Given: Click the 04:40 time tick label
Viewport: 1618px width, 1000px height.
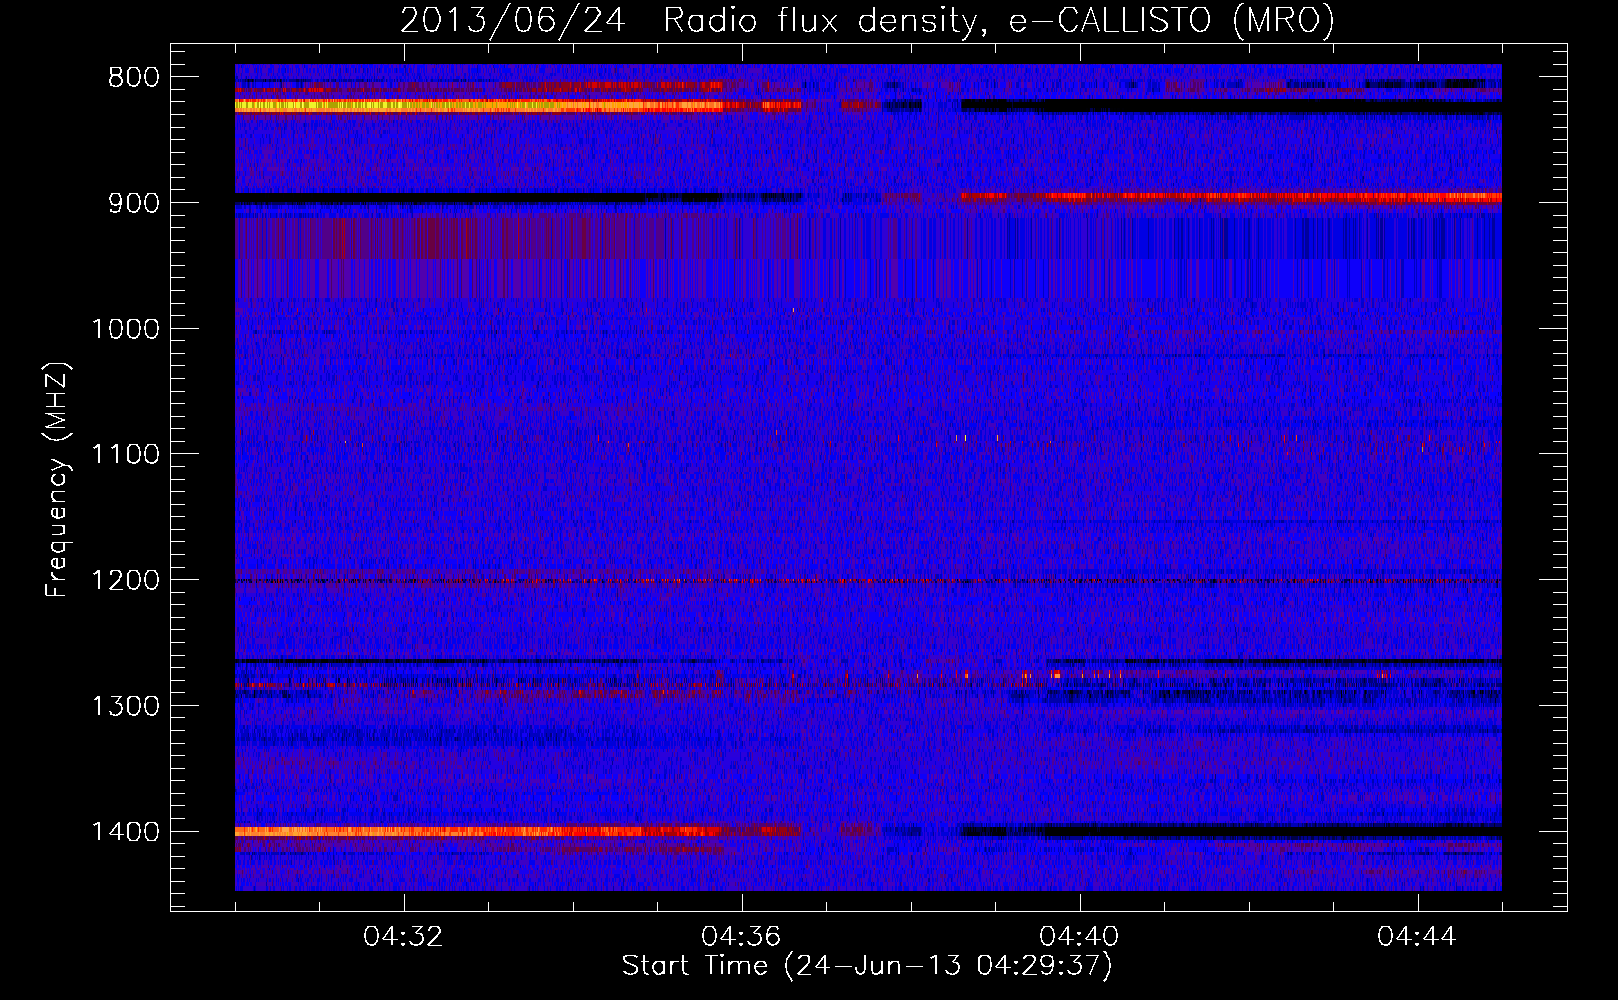Looking at the screenshot, I should point(1080,937).
